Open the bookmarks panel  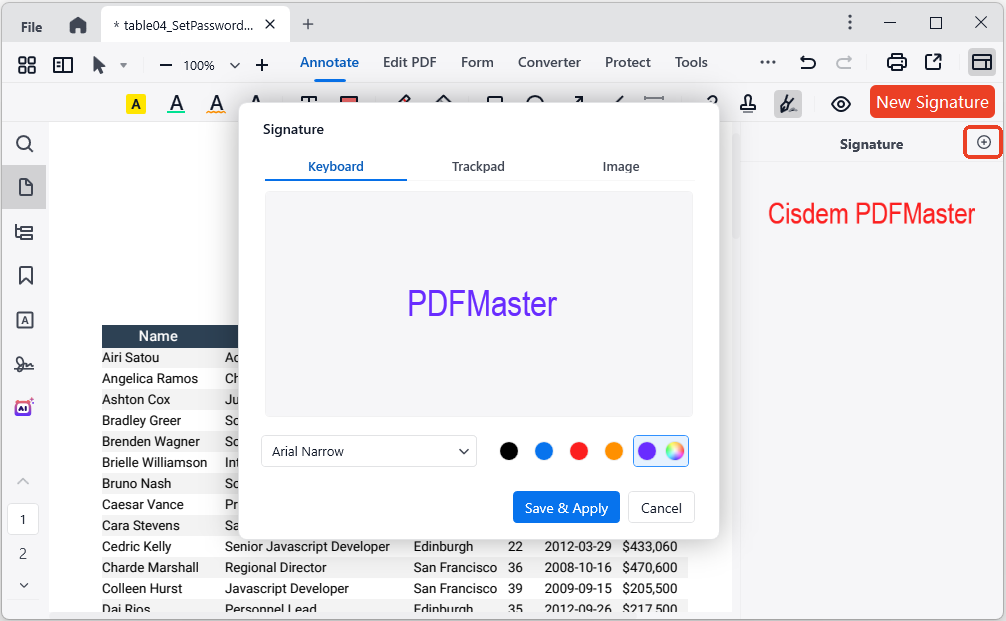click(x=24, y=275)
